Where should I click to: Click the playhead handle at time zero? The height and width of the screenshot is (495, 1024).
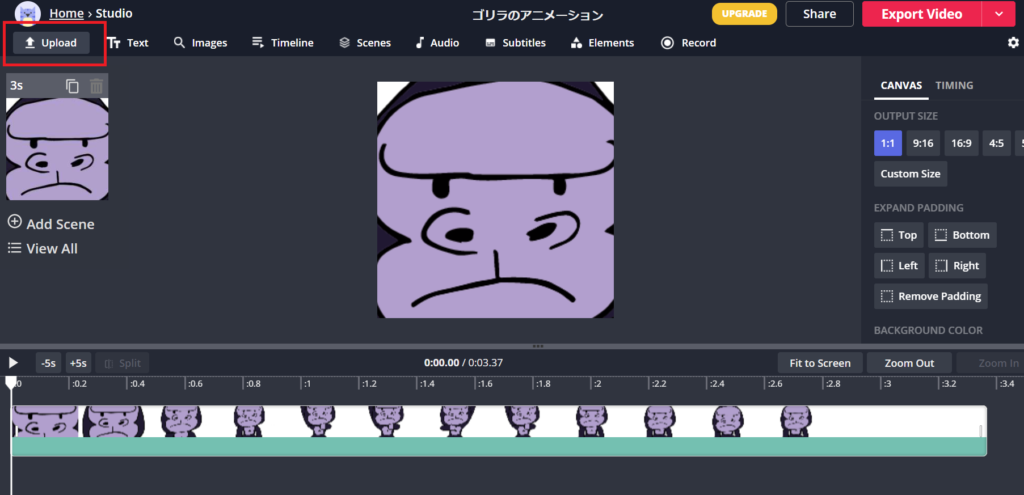11,383
